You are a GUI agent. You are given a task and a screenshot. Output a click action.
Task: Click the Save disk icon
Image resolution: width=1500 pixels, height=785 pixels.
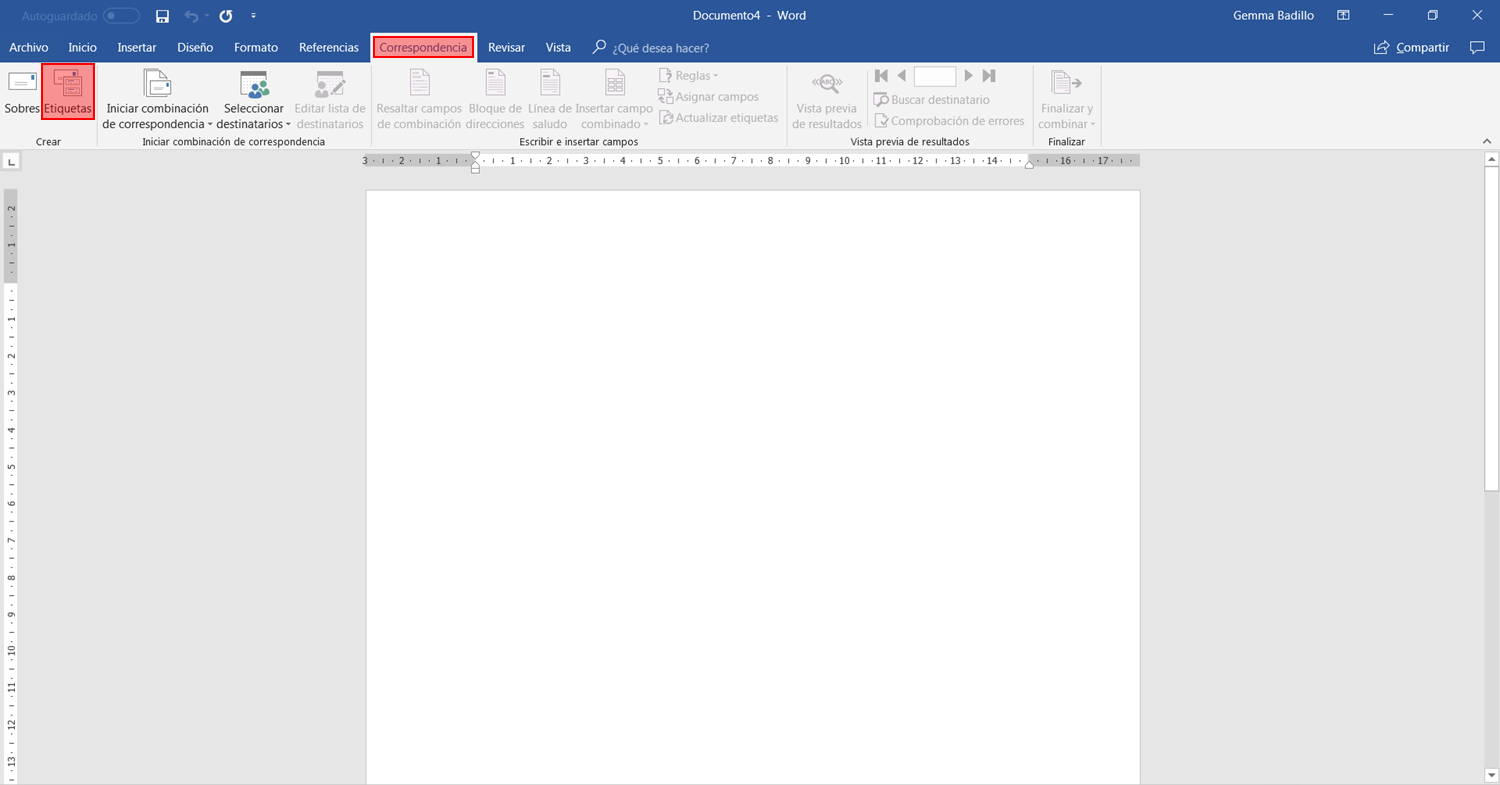point(162,16)
